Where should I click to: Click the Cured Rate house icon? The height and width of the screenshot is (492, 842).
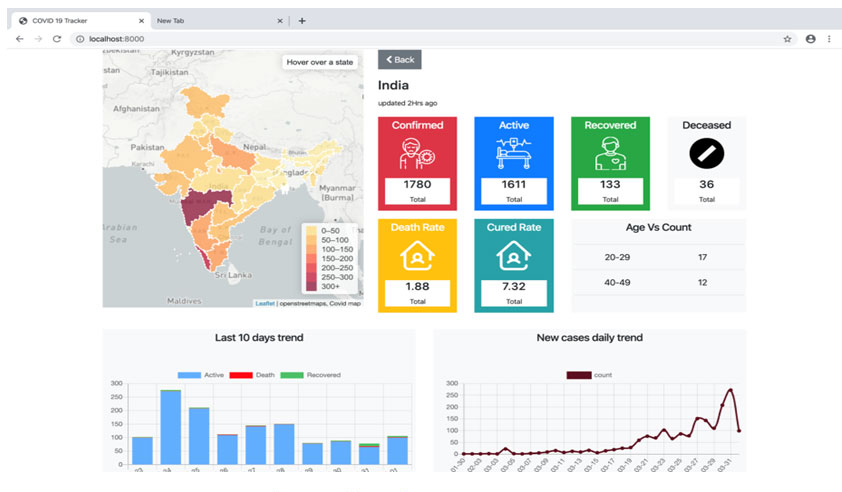click(x=513, y=257)
